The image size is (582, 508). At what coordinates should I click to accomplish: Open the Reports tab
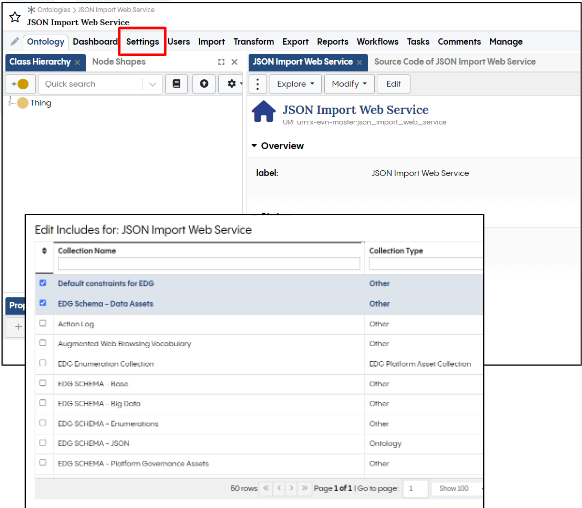coord(333,42)
